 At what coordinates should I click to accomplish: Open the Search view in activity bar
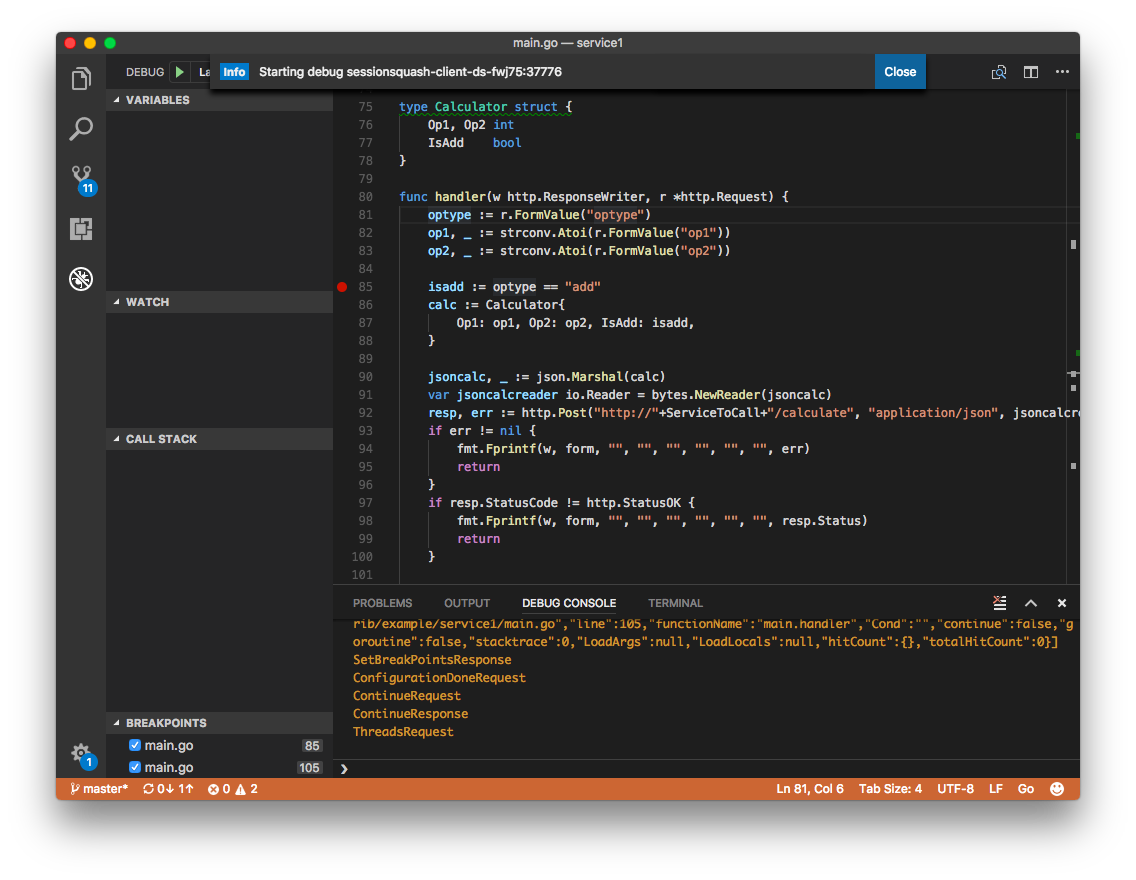81,129
